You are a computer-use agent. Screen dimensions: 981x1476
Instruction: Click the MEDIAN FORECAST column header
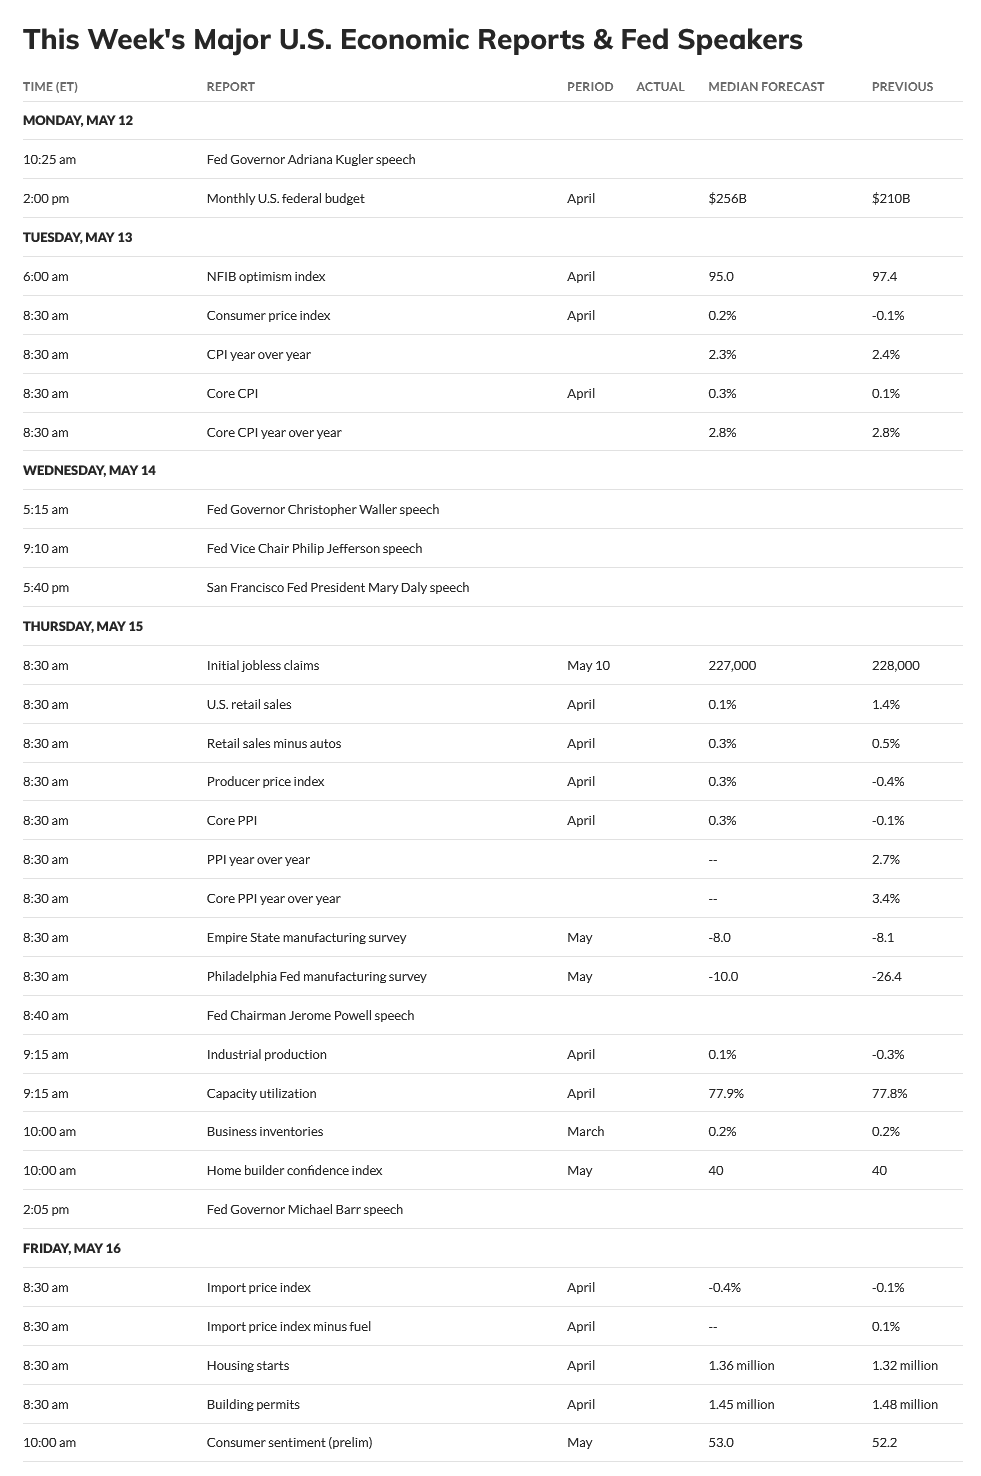(766, 86)
